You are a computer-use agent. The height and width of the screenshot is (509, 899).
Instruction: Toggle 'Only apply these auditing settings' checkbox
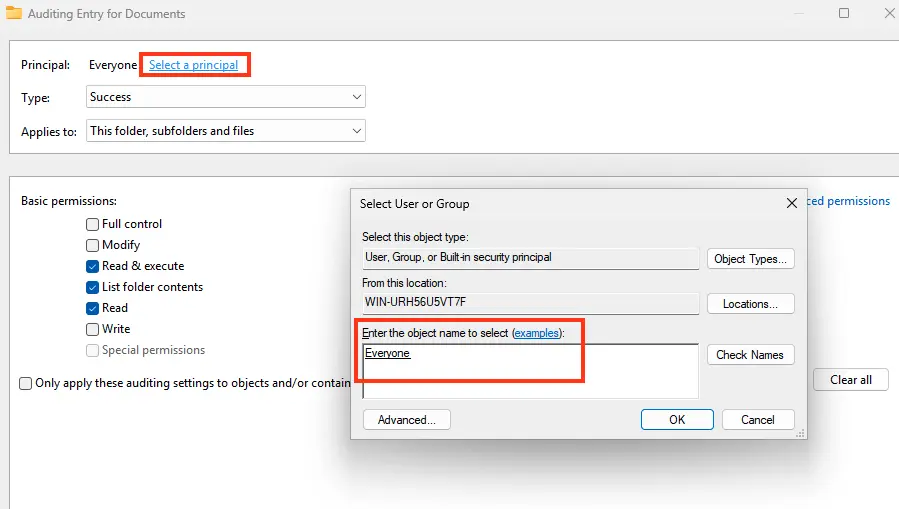click(x=26, y=383)
